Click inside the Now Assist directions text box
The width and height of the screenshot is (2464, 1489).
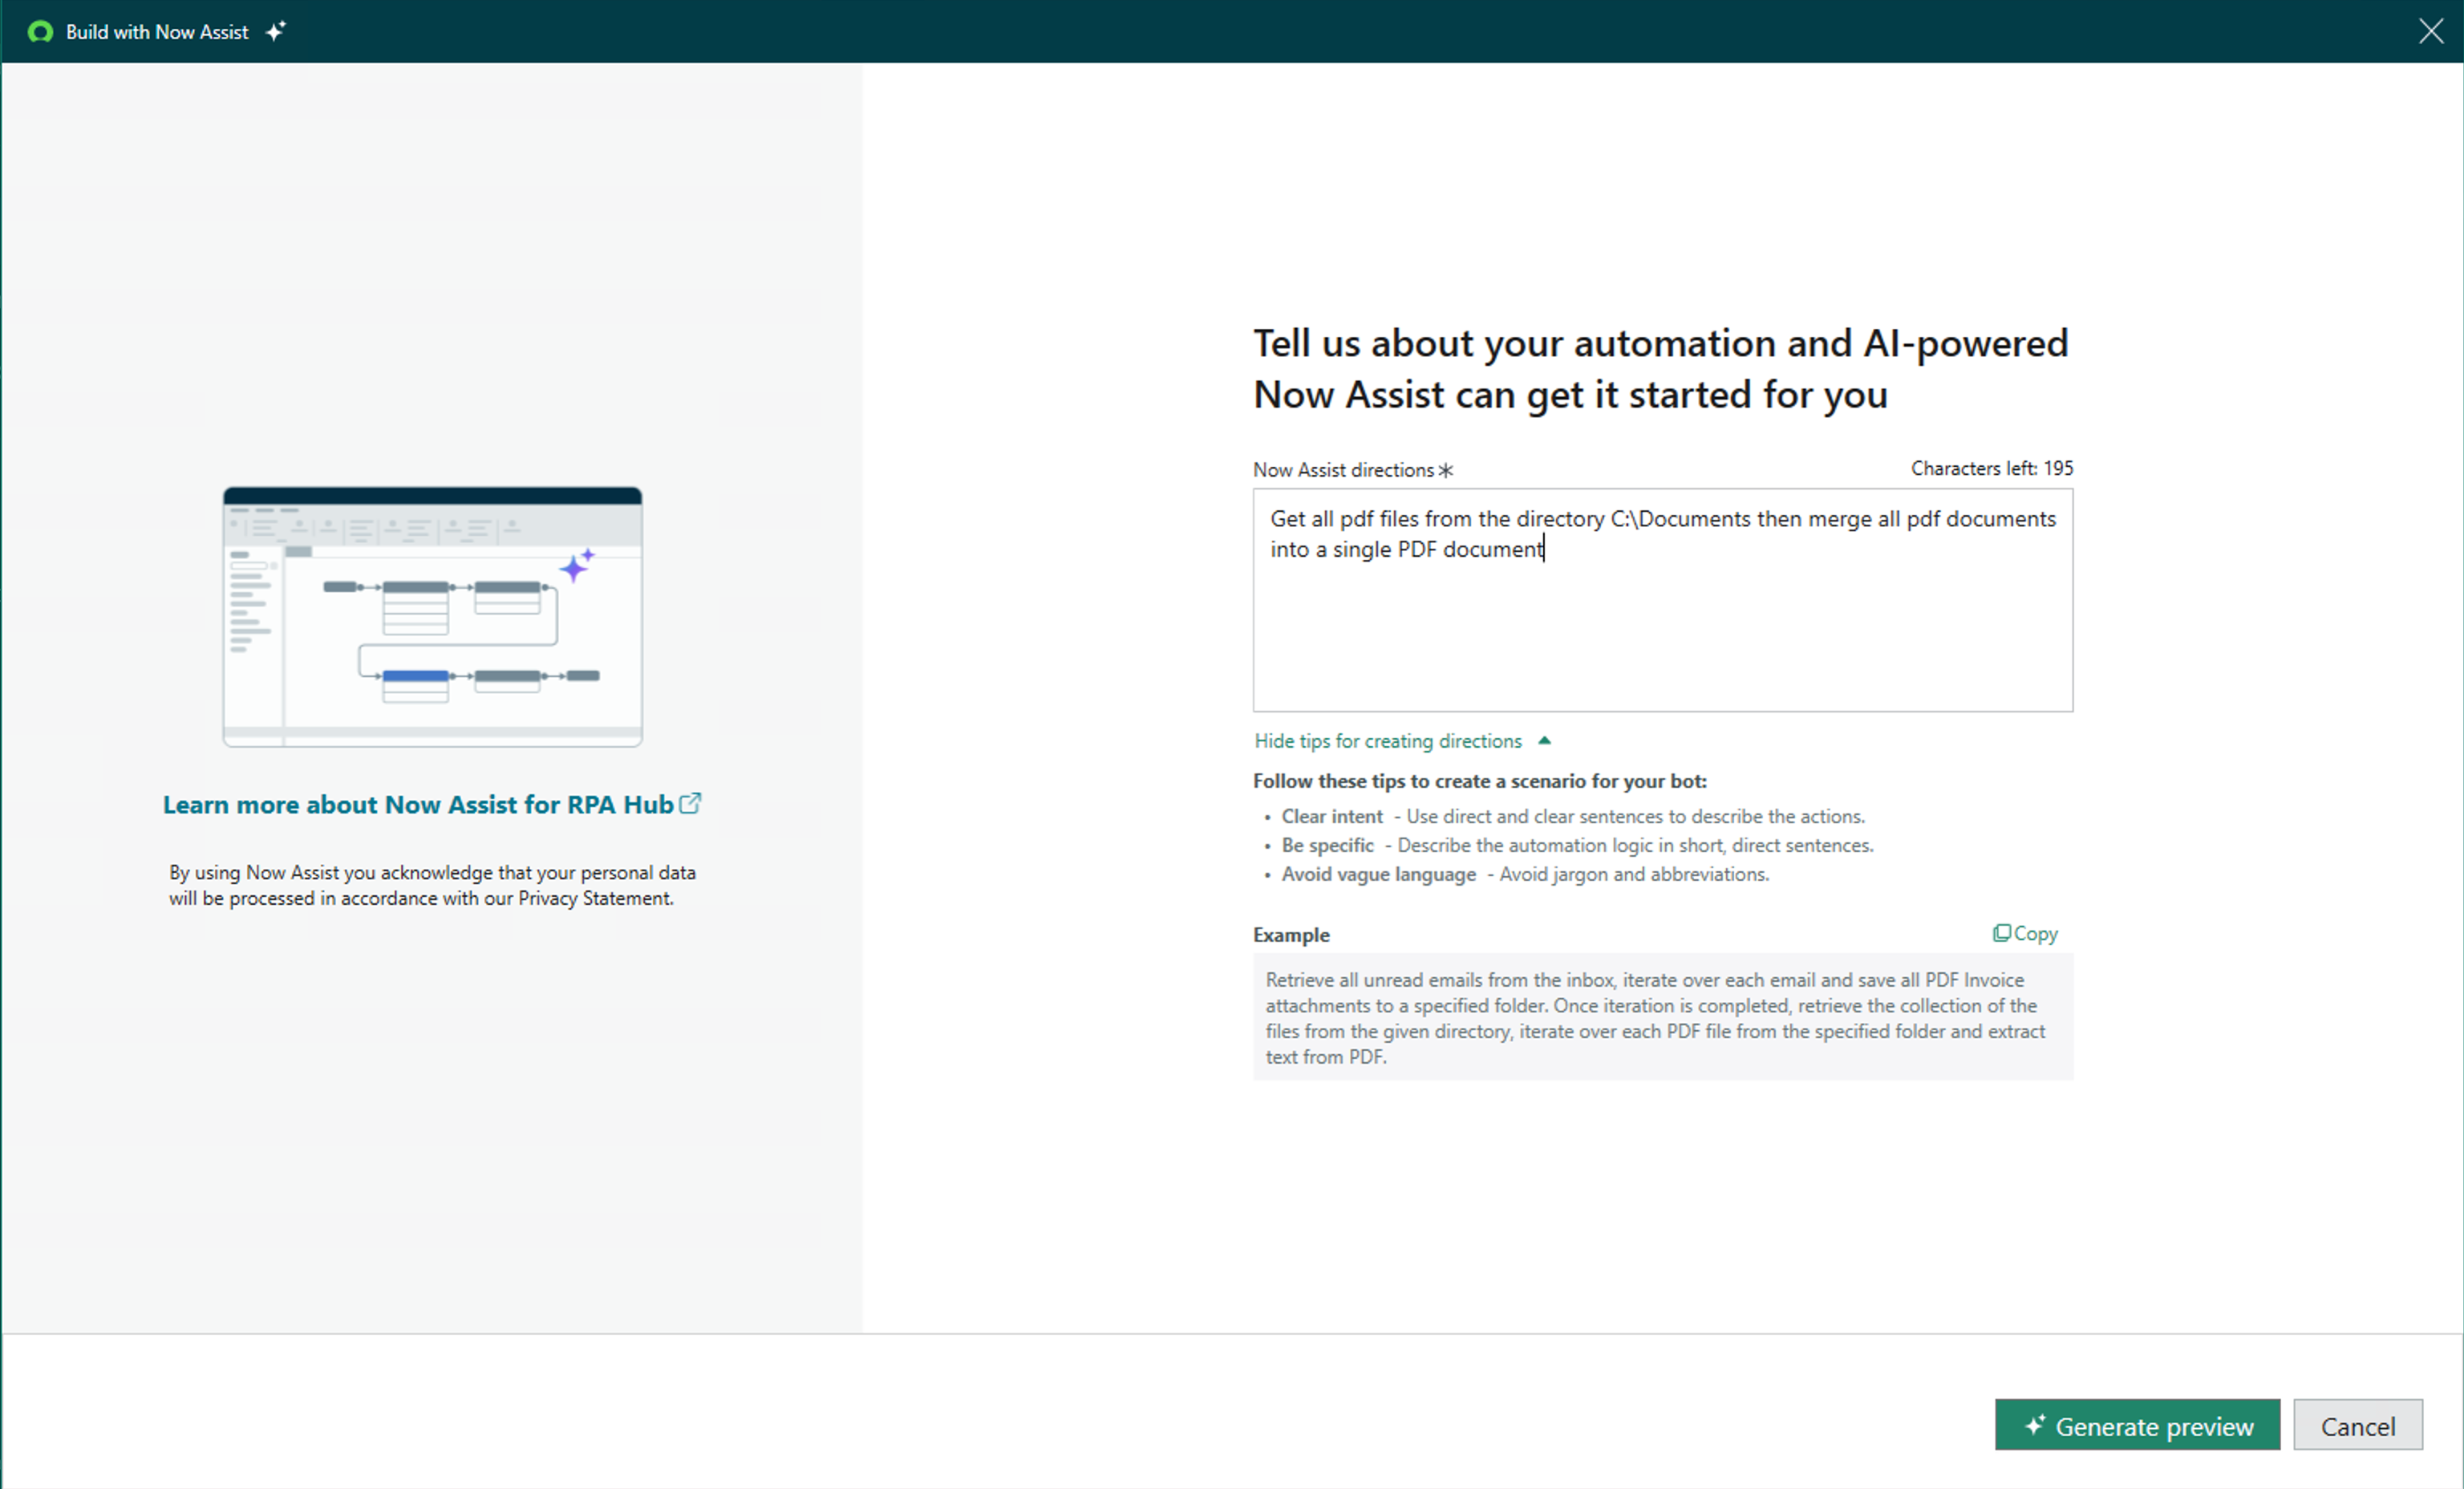click(1662, 600)
